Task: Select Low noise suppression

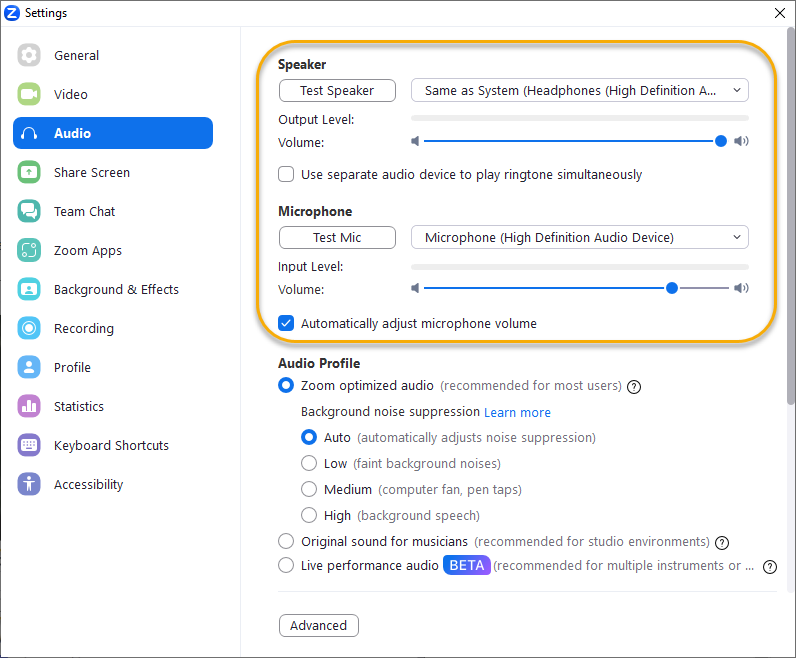Action: [x=309, y=463]
